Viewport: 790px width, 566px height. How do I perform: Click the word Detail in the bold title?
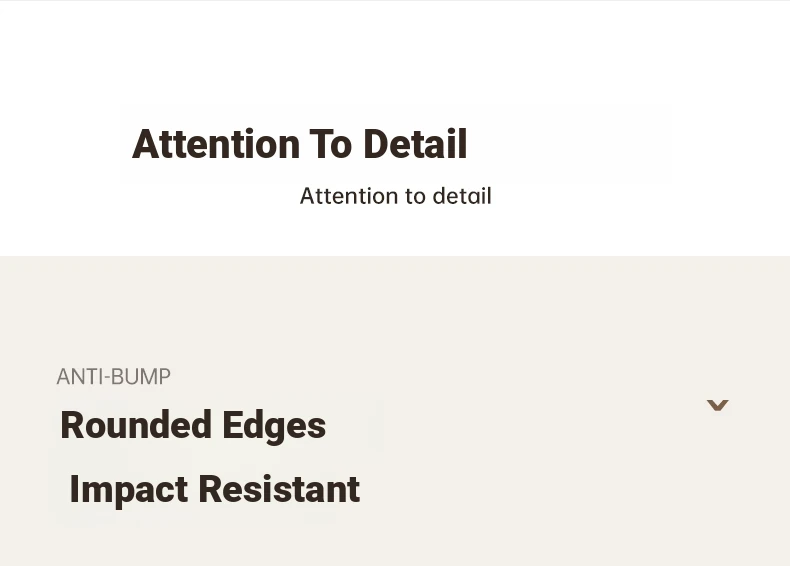pos(415,144)
